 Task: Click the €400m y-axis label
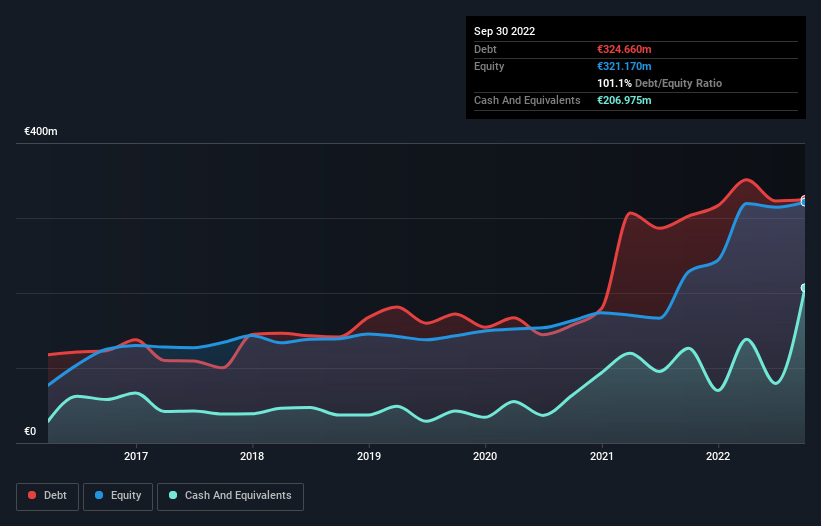[x=41, y=131]
